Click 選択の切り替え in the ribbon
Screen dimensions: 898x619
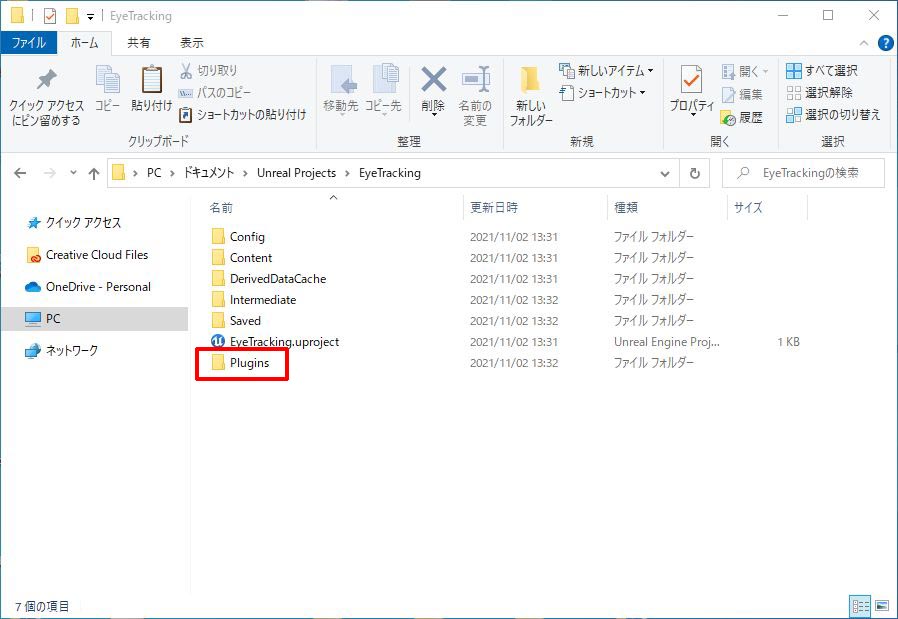pos(833,115)
